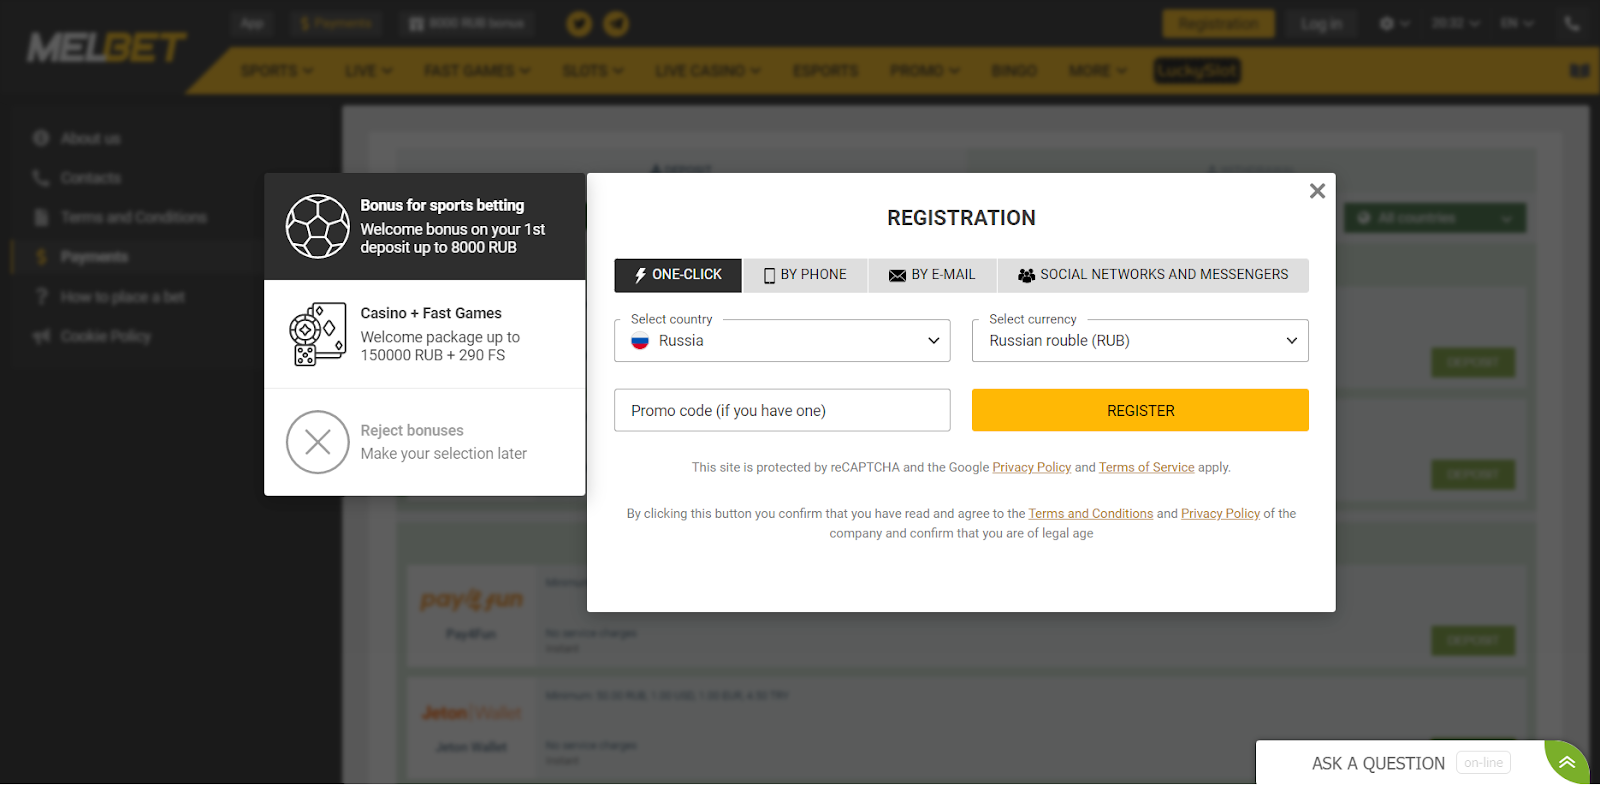Select Payments in the sidebar

click(94, 257)
